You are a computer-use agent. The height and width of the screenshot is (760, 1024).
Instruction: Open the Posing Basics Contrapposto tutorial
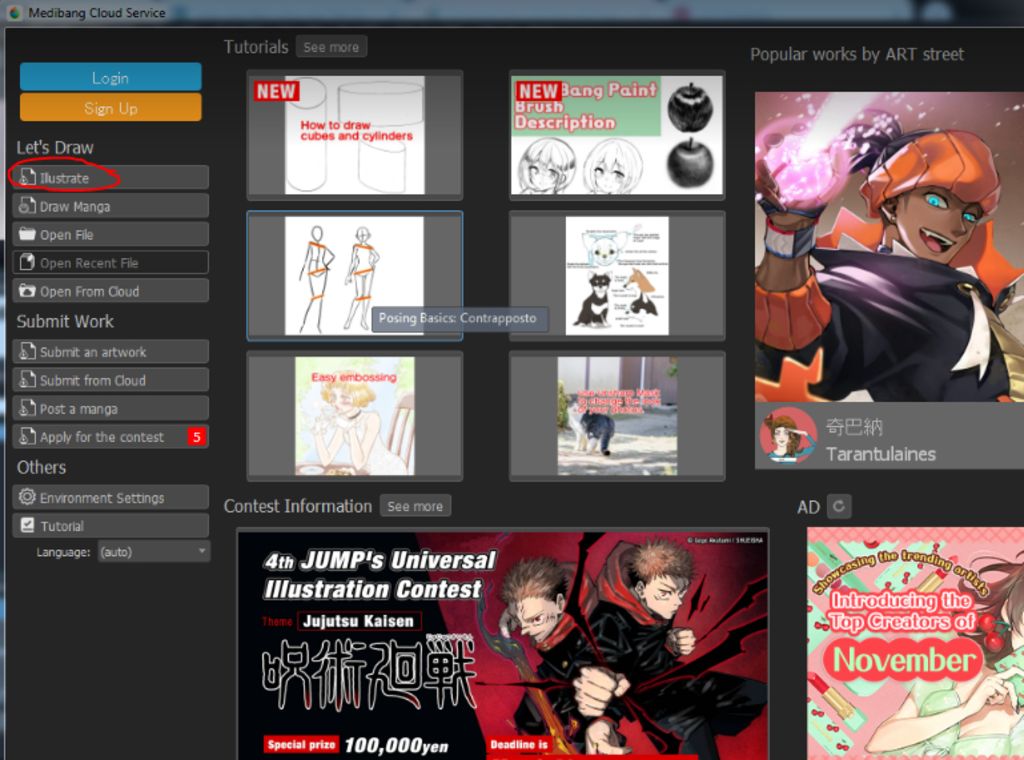coord(355,276)
